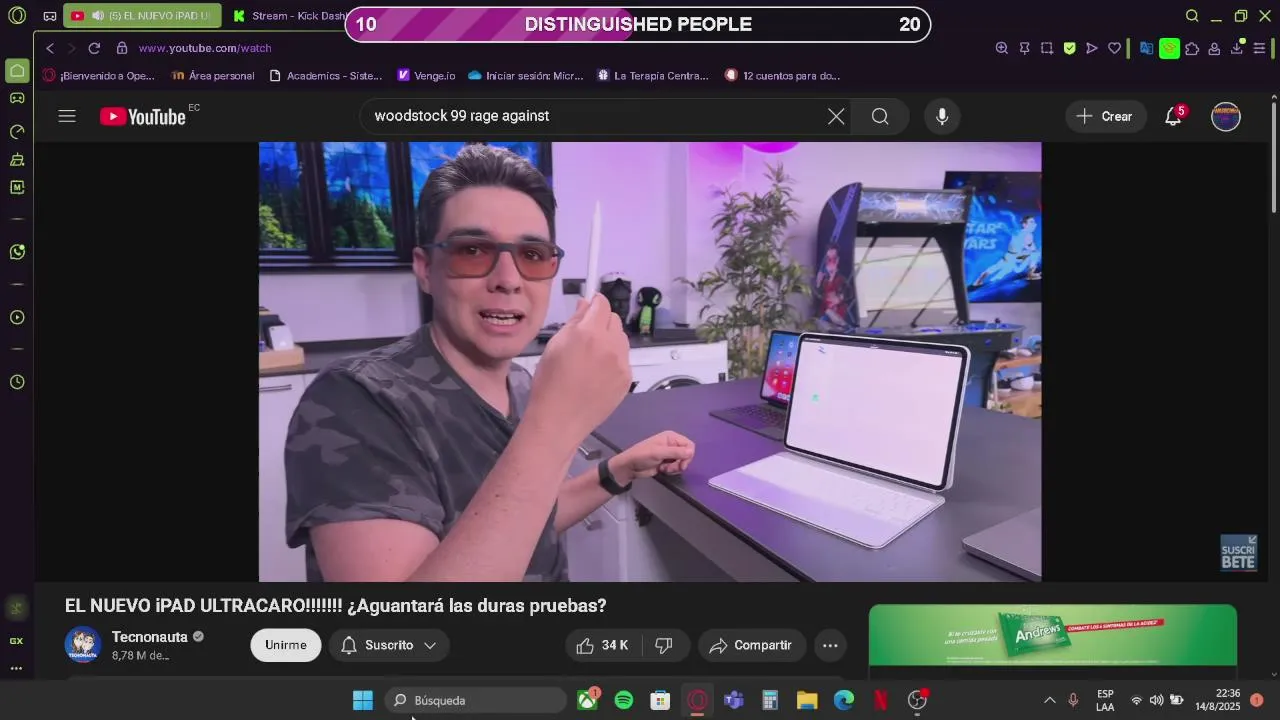Open the 12 cuentos para do... bookmark
The image size is (1280, 720).
(x=782, y=75)
